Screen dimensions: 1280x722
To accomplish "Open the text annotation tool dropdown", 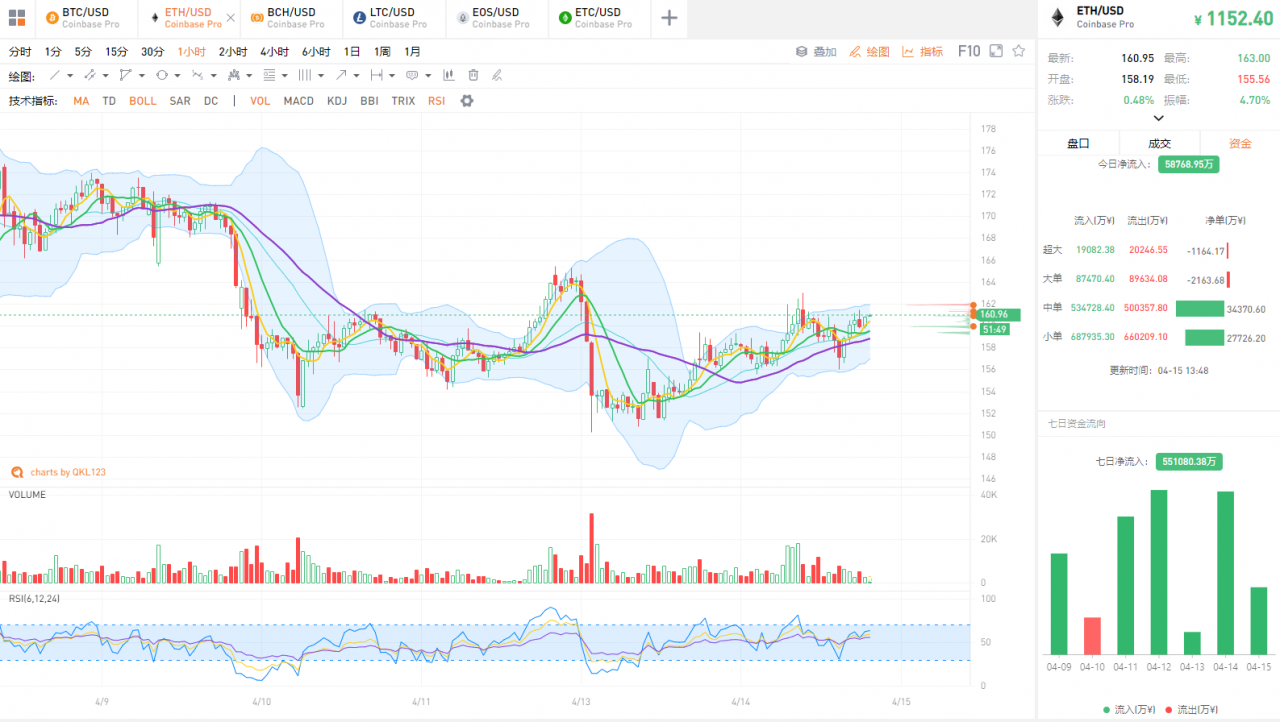I will pos(427,75).
